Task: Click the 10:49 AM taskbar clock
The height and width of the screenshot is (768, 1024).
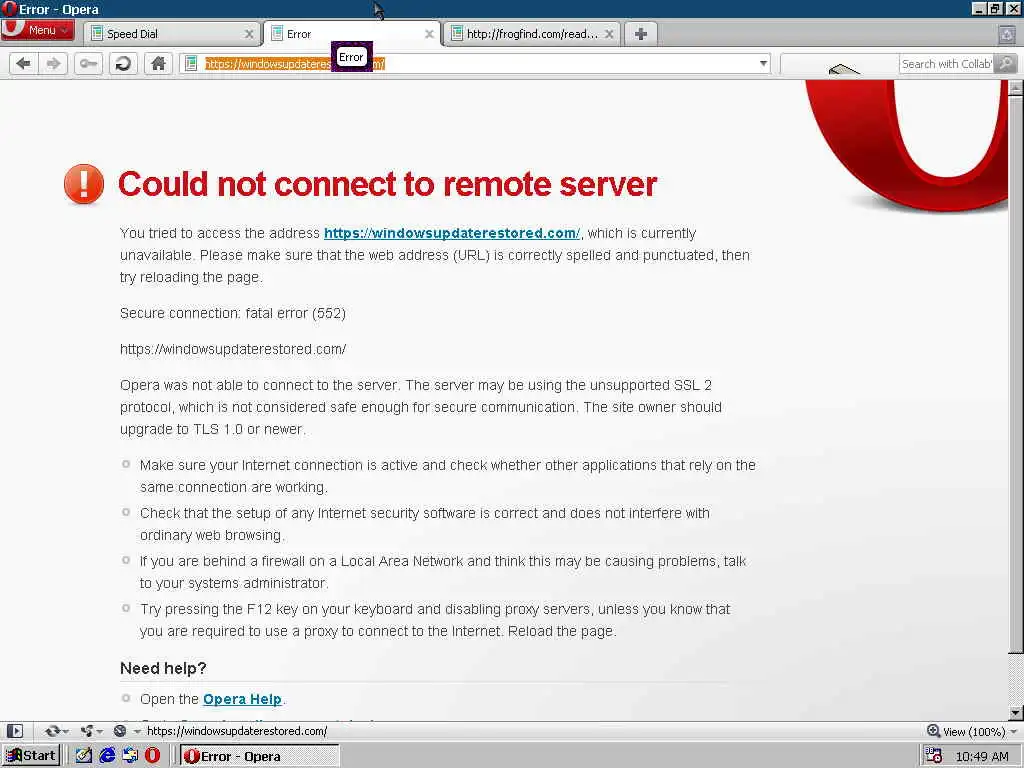Action: coord(982,756)
